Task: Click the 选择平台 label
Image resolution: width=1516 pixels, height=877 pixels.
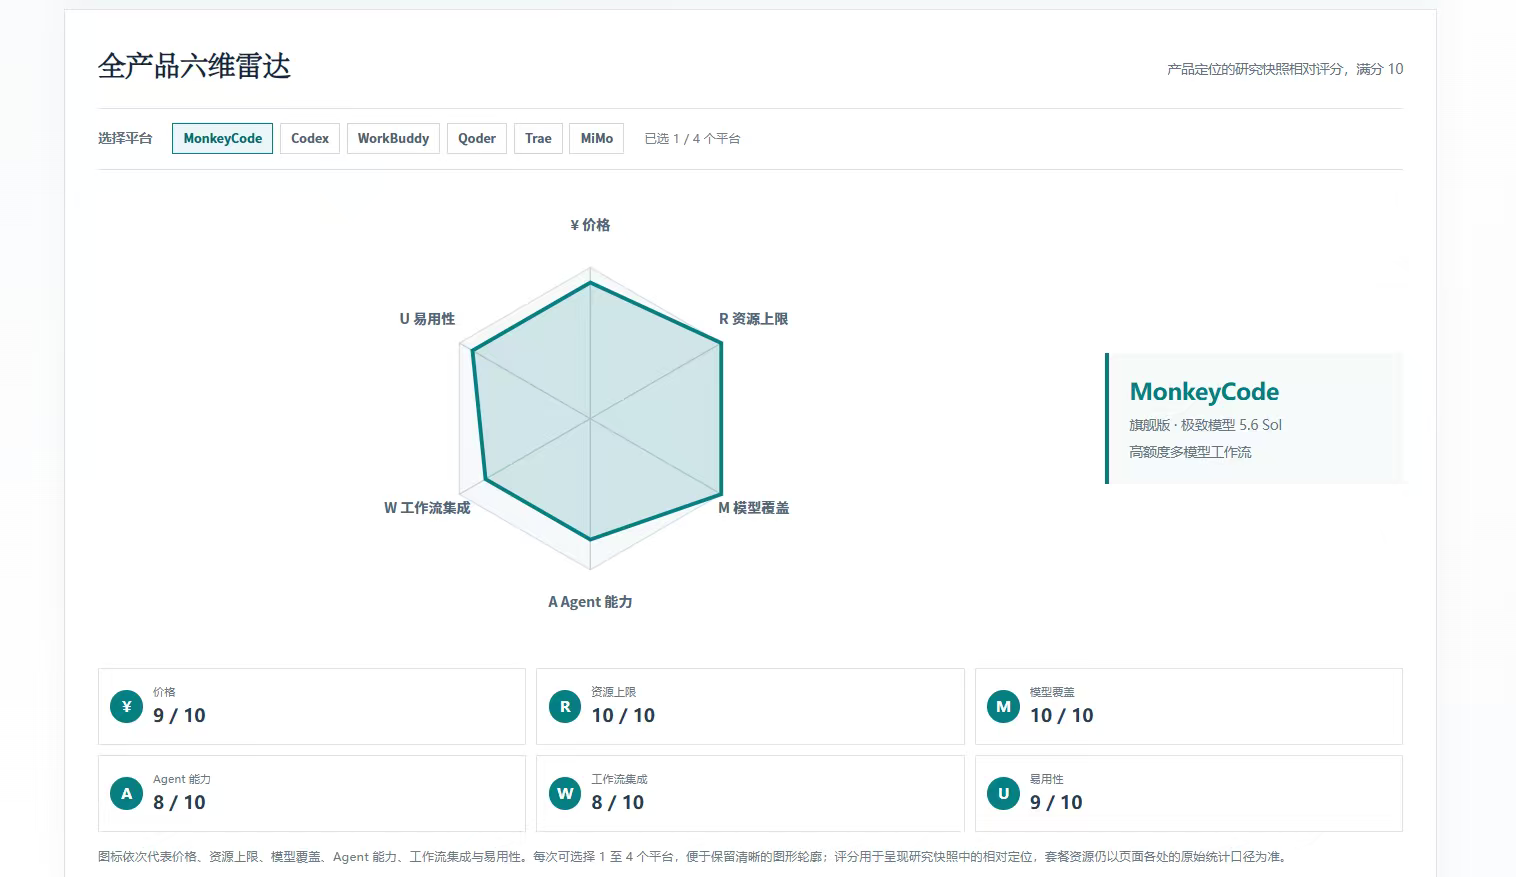Action: pyautogui.click(x=125, y=138)
